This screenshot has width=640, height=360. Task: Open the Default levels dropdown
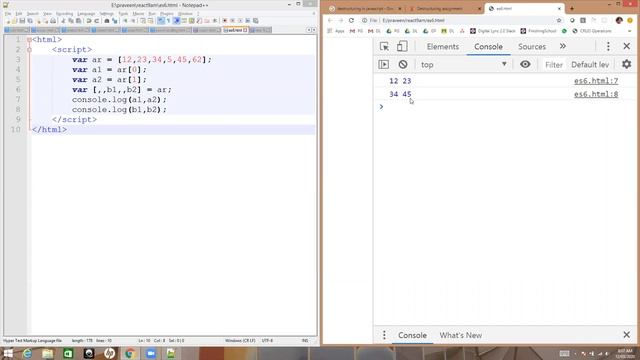pyautogui.click(x=590, y=65)
